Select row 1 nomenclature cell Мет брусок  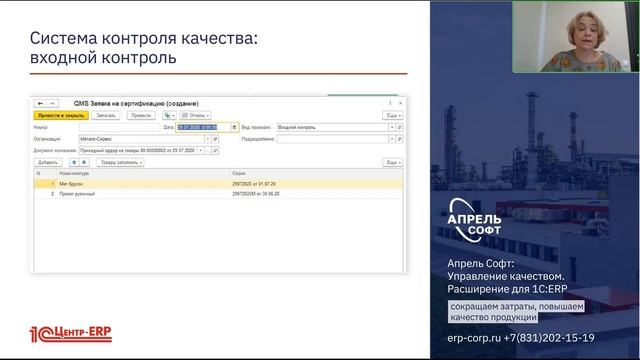pos(144,184)
